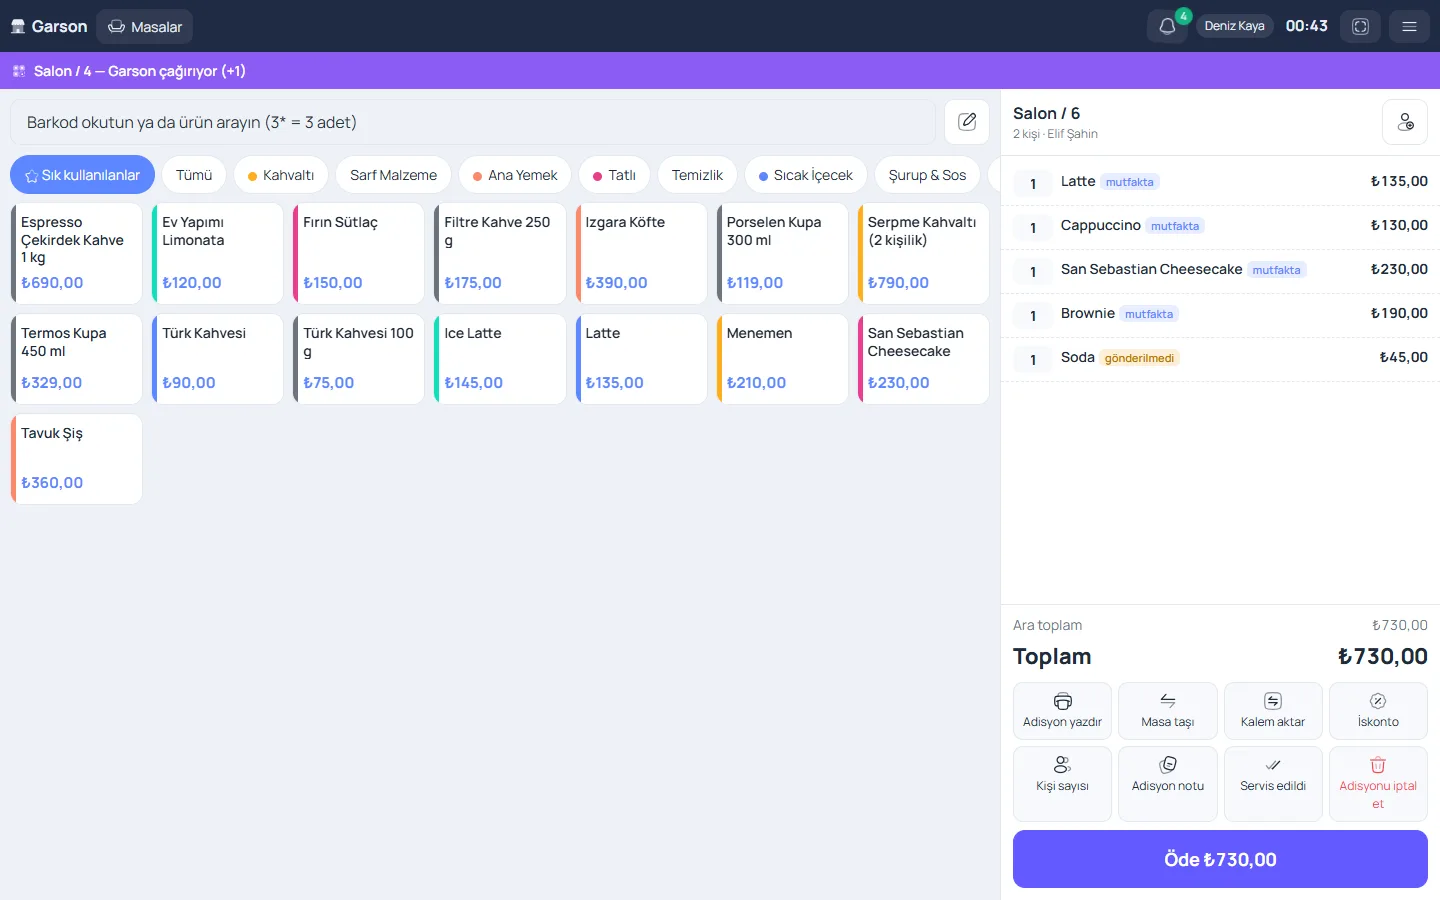Image resolution: width=1440 pixels, height=900 pixels.
Task: Click the Salon / 4 Garson çağırıyor banner
Action: tap(720, 71)
